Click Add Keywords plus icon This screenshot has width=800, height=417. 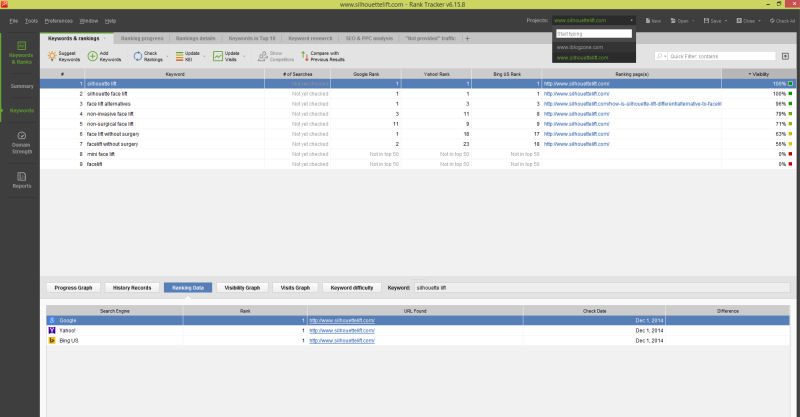(x=92, y=56)
